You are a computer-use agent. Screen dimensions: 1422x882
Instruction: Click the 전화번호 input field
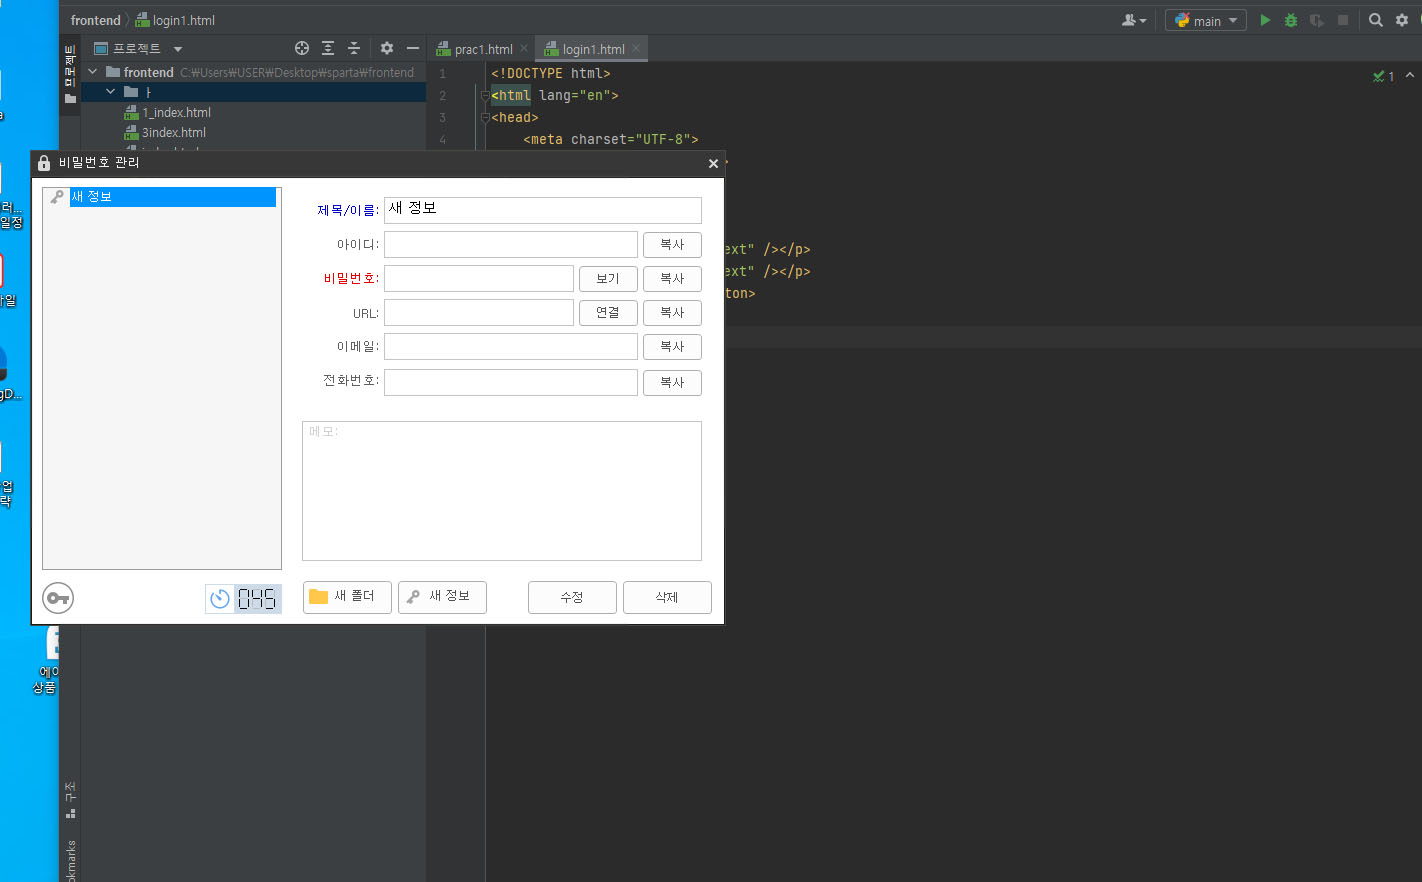pyautogui.click(x=511, y=382)
